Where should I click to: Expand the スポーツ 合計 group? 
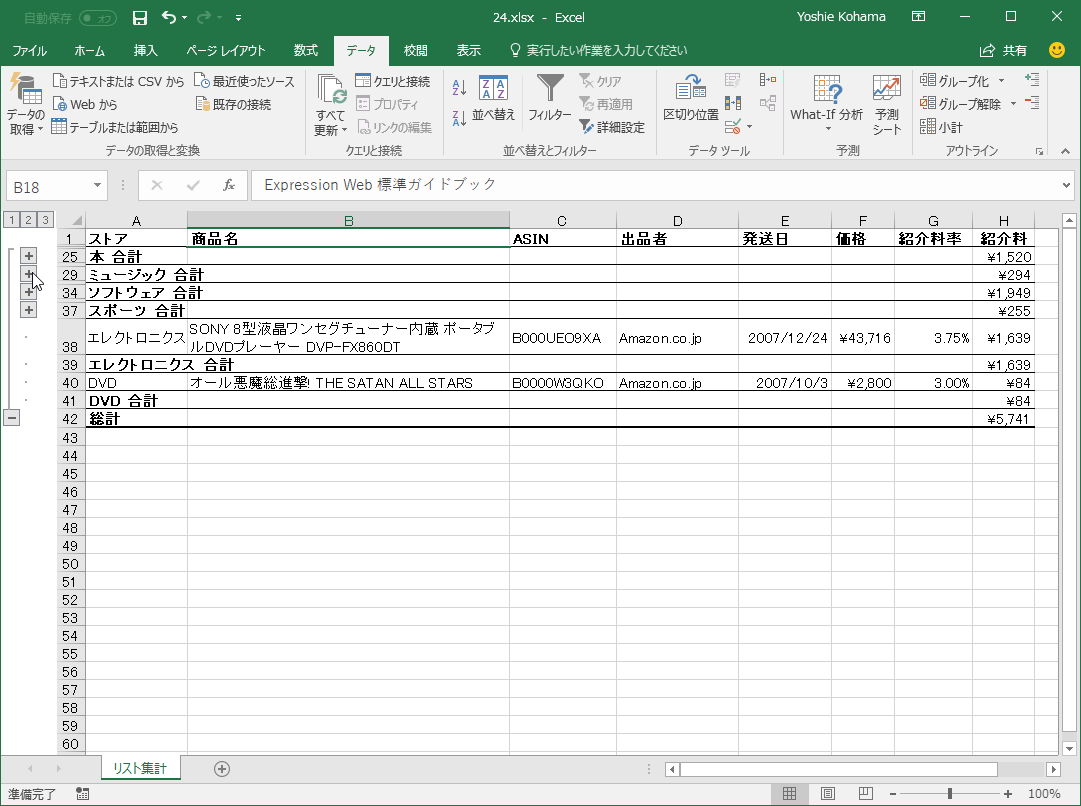point(28,310)
